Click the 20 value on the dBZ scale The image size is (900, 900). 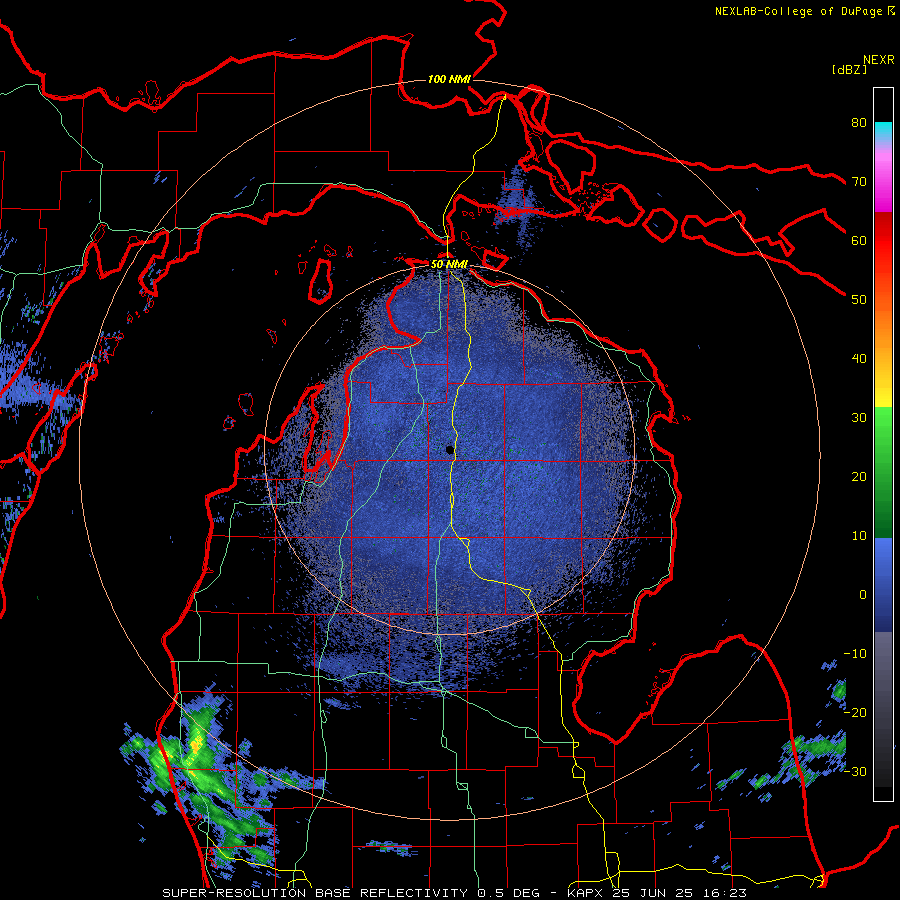click(x=859, y=476)
